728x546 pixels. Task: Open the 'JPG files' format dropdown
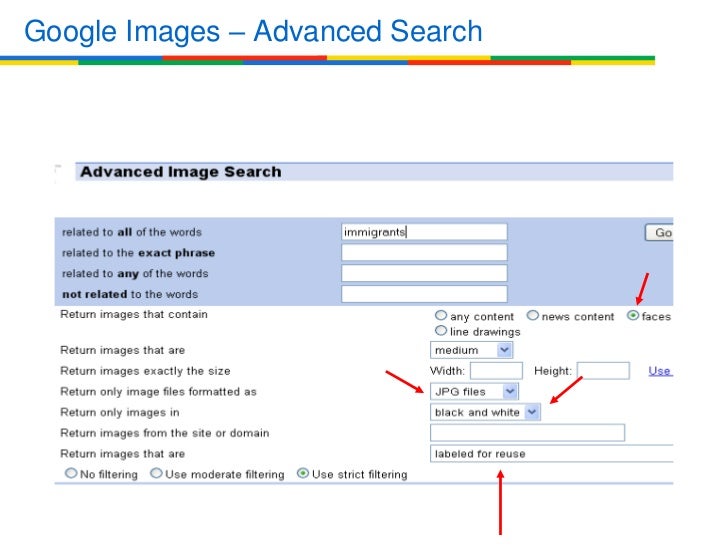coord(474,391)
